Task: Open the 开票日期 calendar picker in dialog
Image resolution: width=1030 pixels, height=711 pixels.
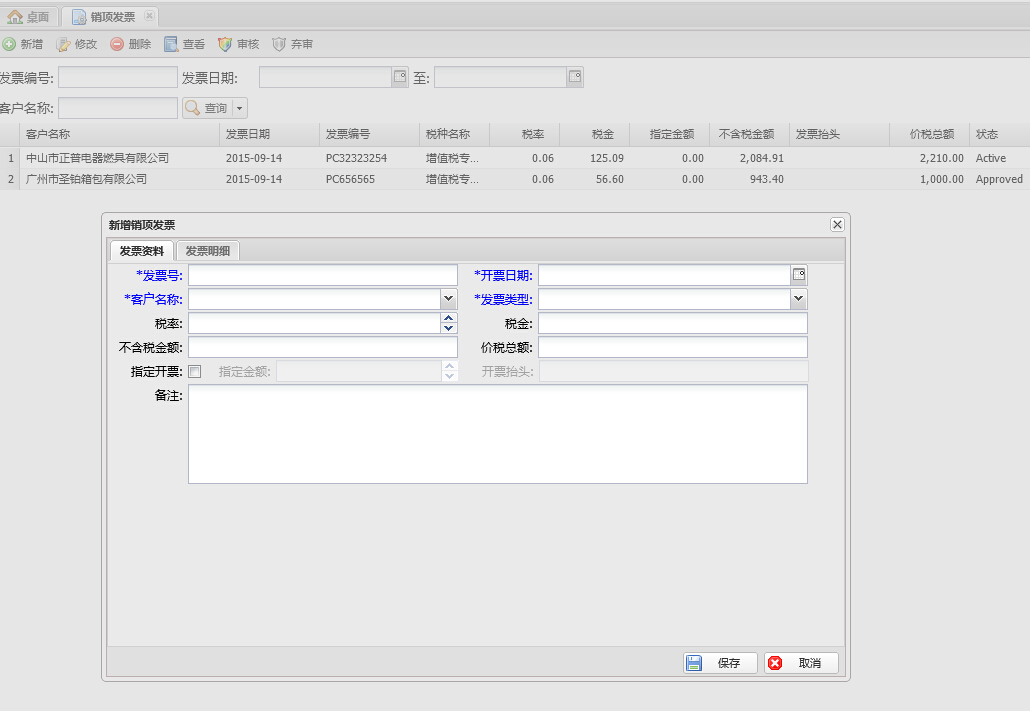Action: (799, 275)
